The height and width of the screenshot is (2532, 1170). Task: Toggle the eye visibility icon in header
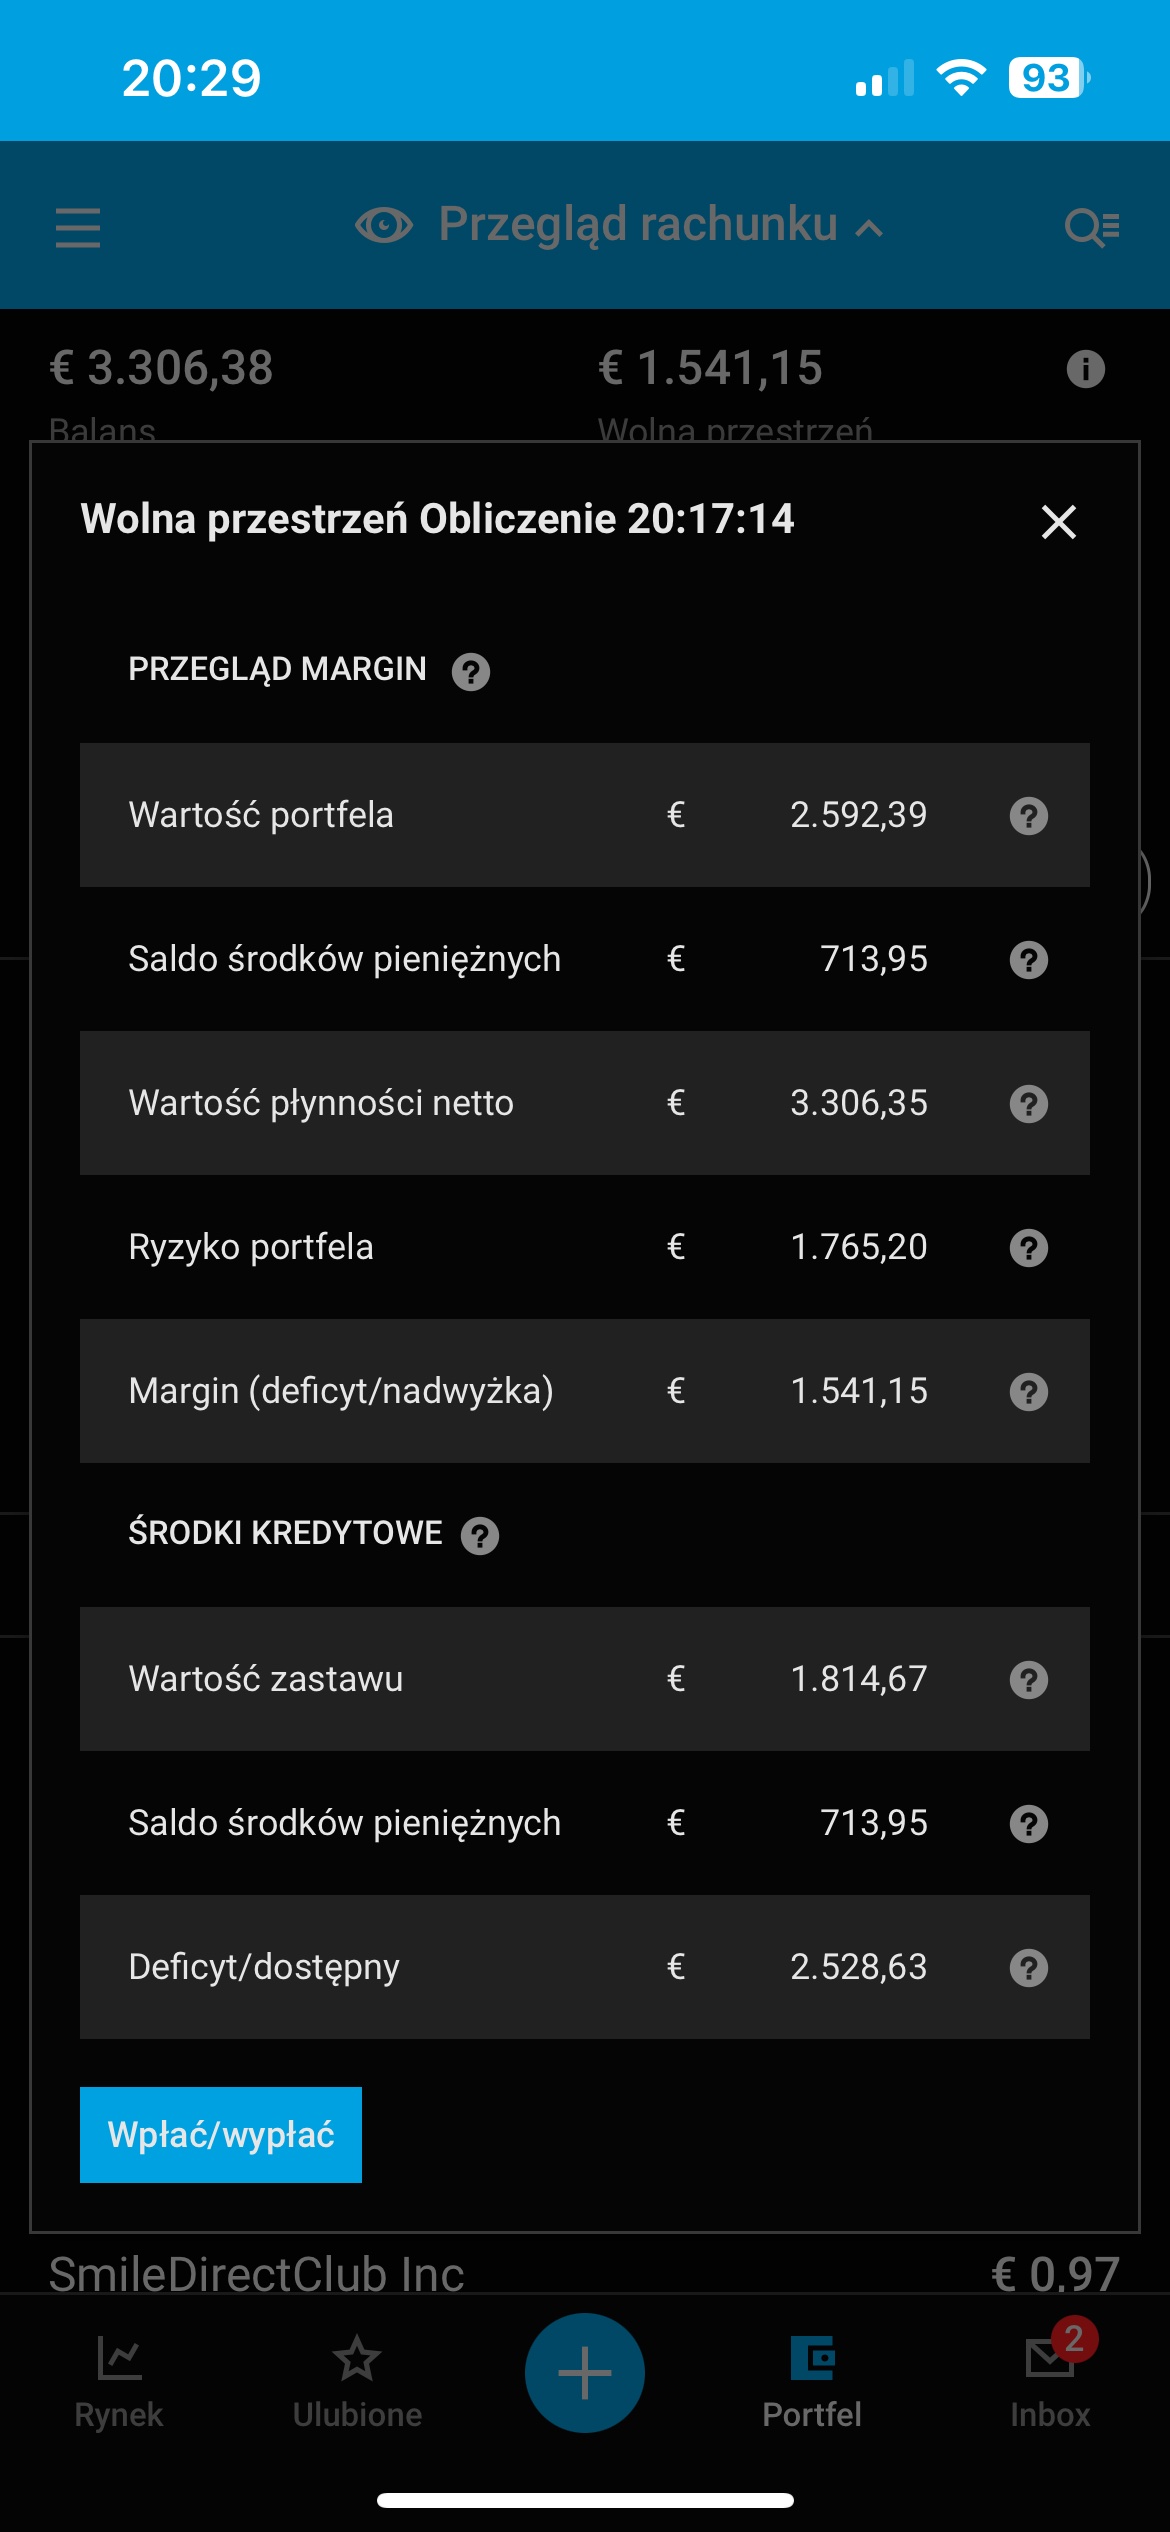(x=384, y=226)
